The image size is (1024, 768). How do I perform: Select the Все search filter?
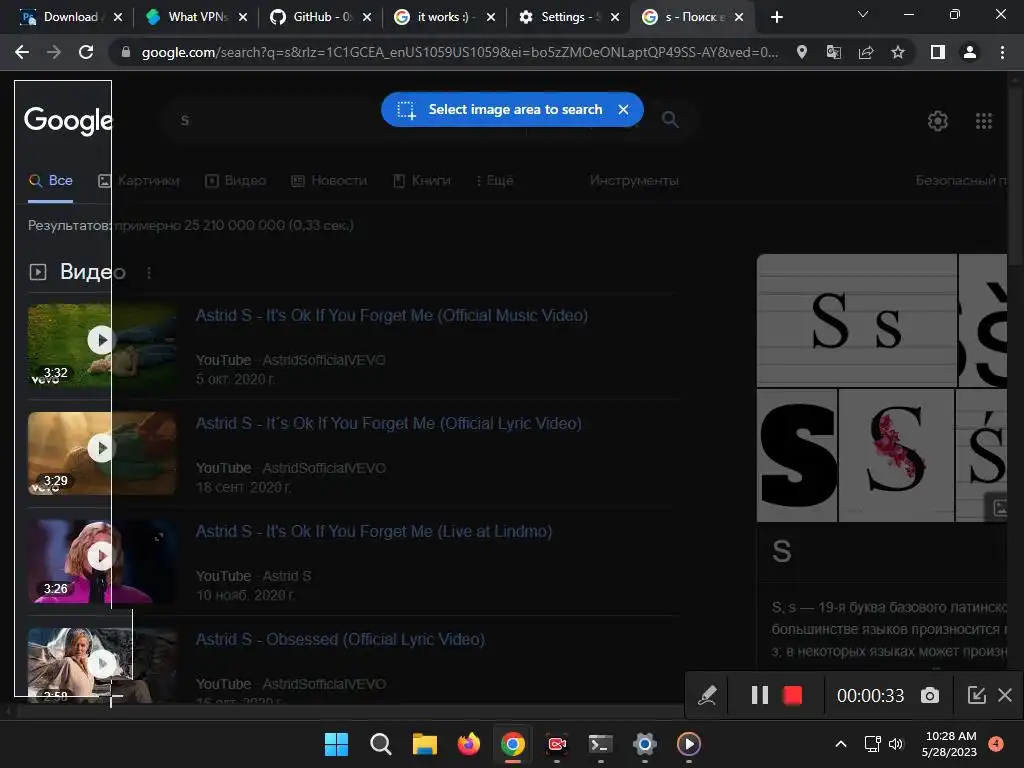click(50, 181)
